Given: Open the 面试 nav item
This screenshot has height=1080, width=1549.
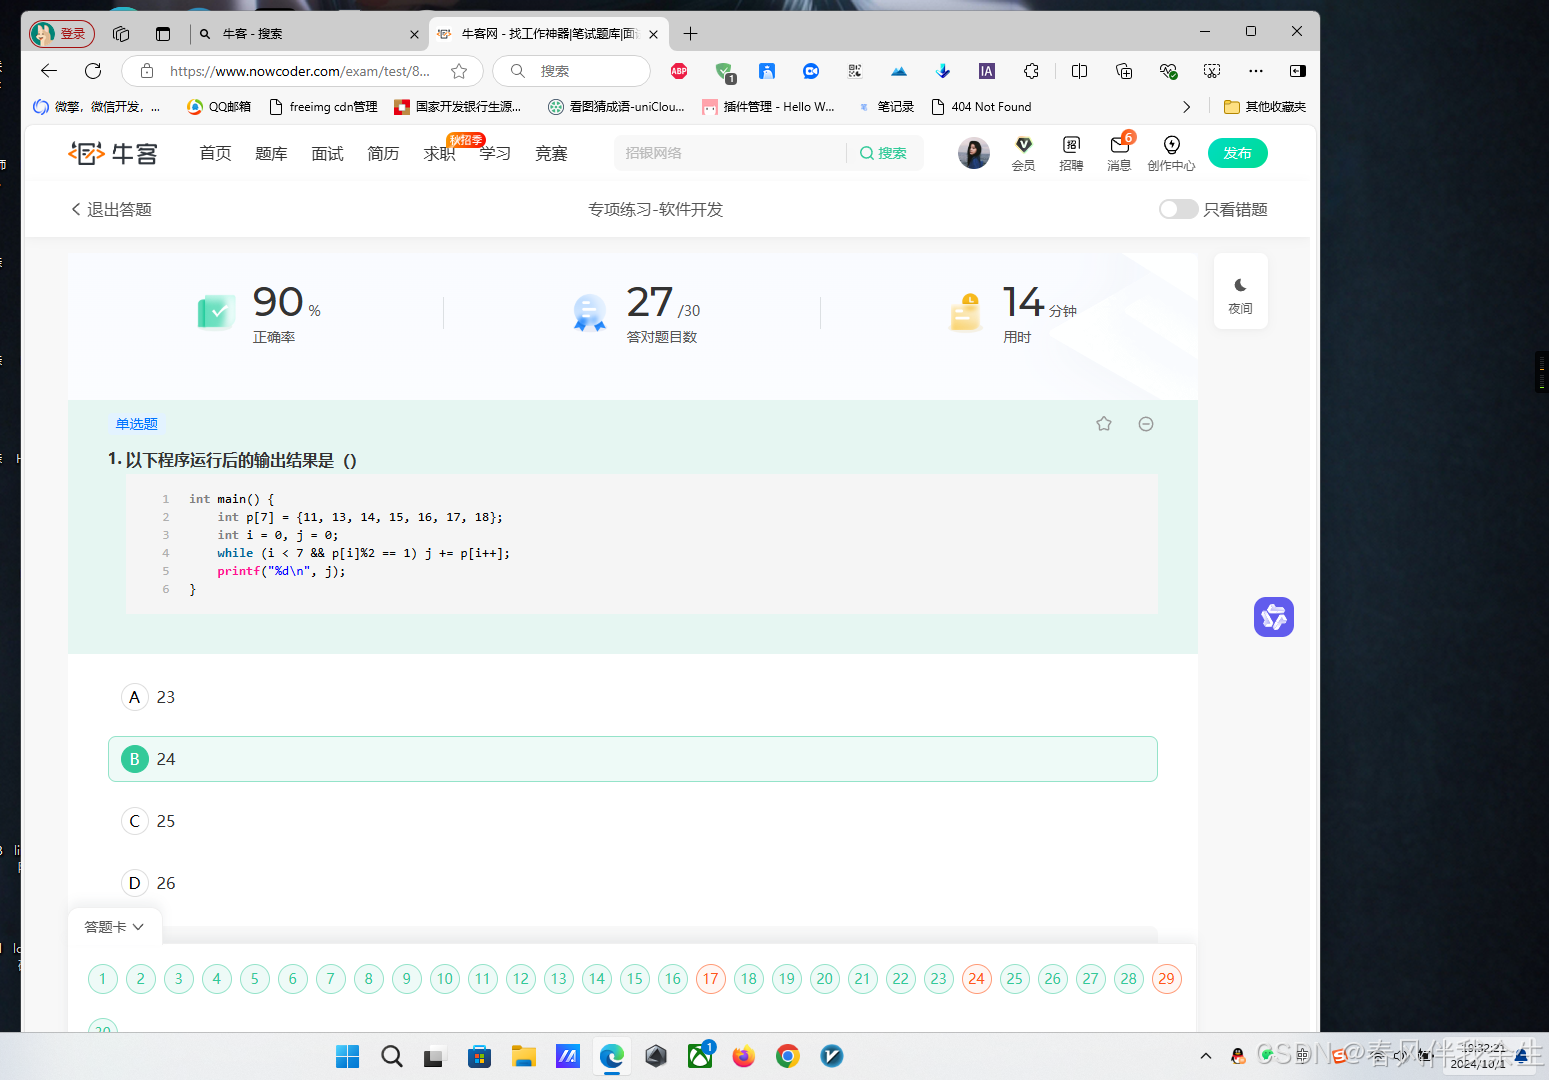Looking at the screenshot, I should [x=327, y=153].
